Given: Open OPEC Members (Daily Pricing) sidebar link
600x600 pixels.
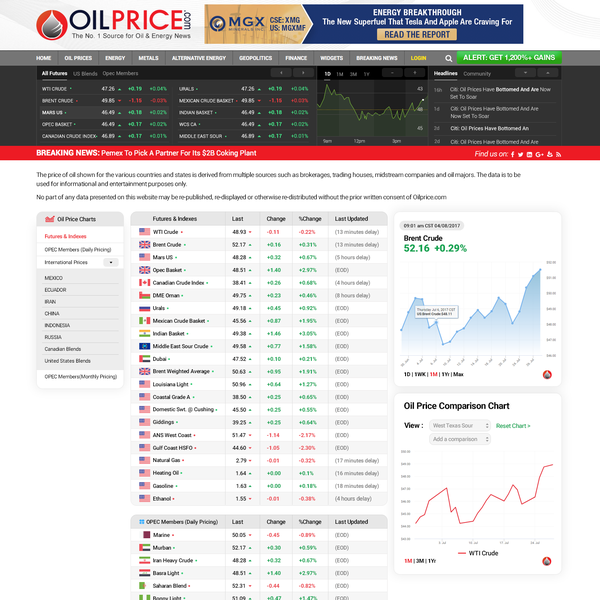Looking at the screenshot, I should tap(78, 249).
